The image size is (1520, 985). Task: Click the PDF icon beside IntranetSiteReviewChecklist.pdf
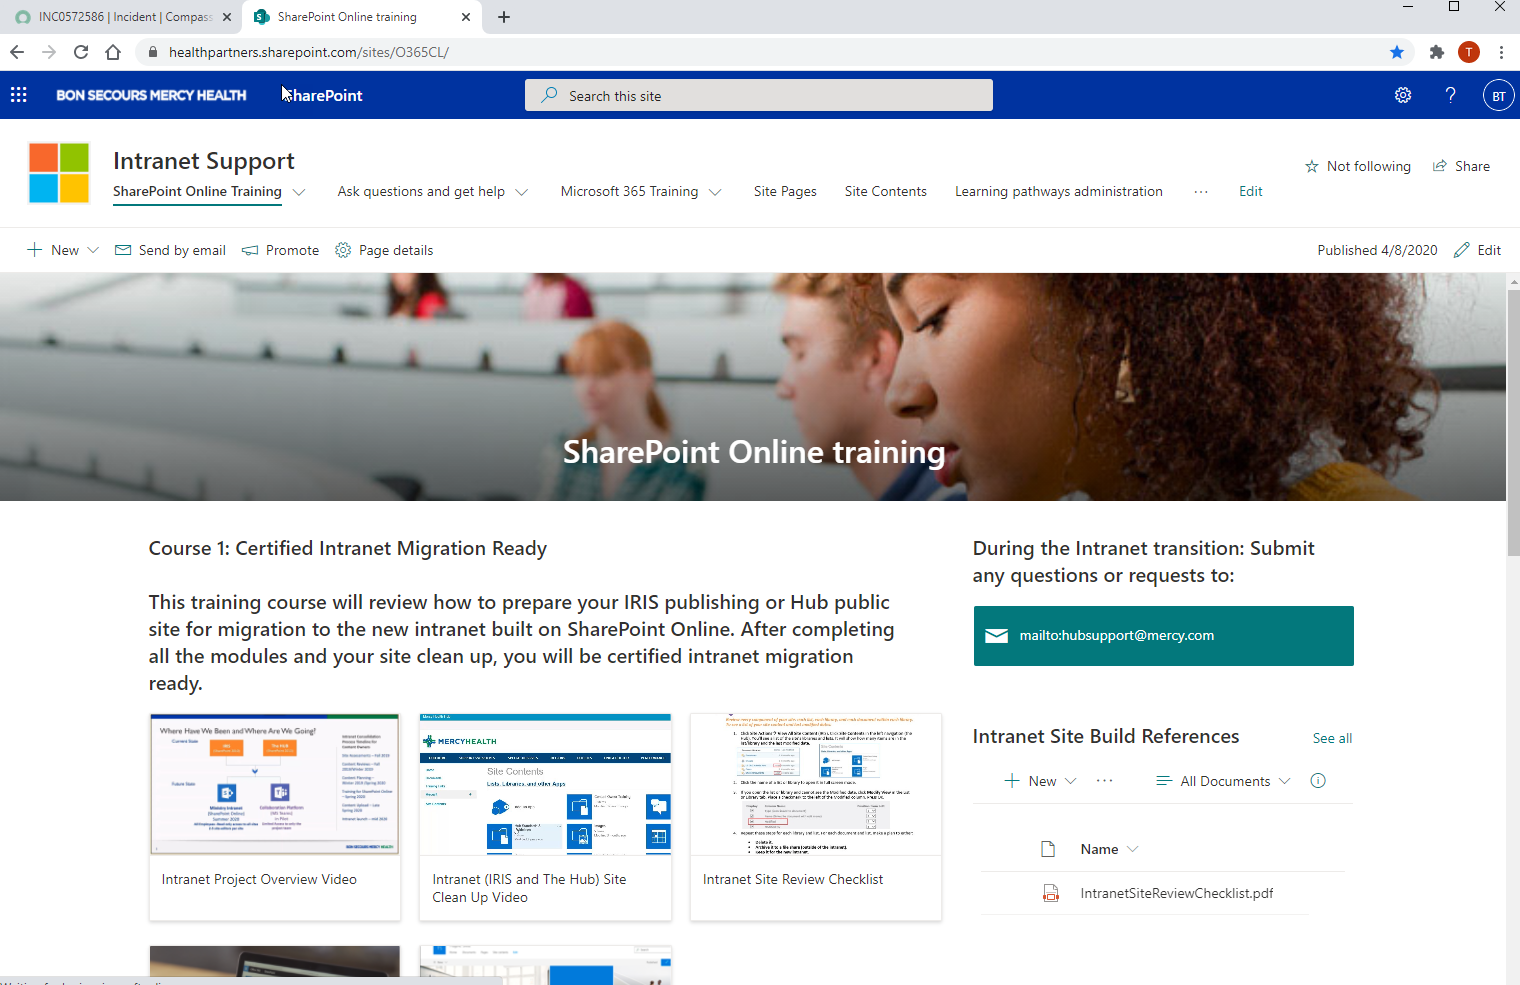click(x=1050, y=893)
